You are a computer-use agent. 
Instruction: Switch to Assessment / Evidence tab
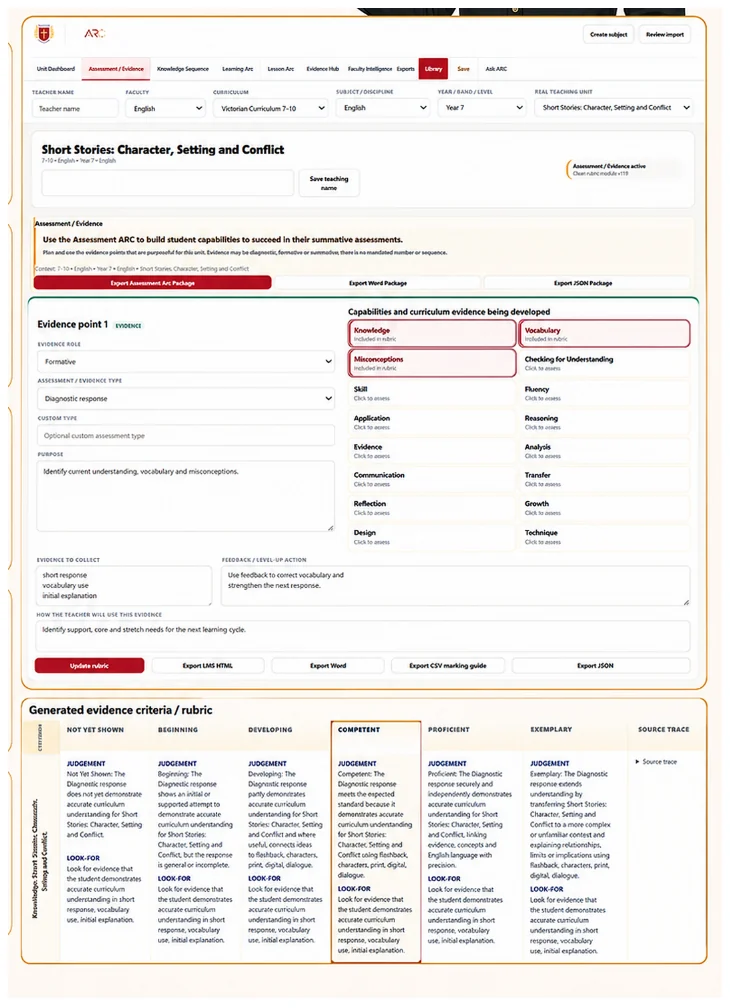pos(116,69)
